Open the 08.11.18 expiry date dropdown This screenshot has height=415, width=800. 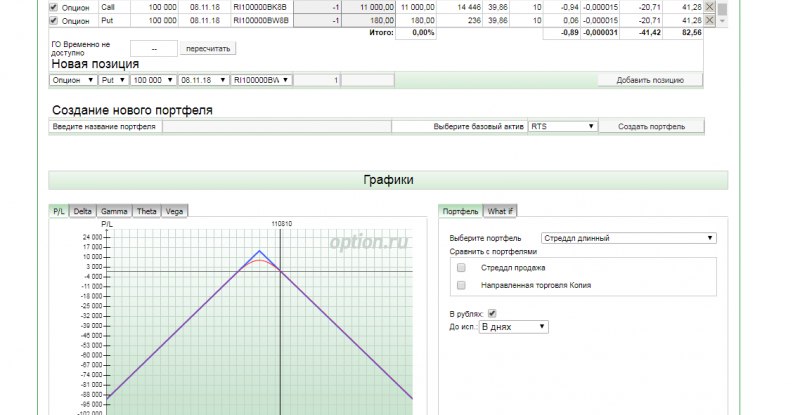[203, 79]
